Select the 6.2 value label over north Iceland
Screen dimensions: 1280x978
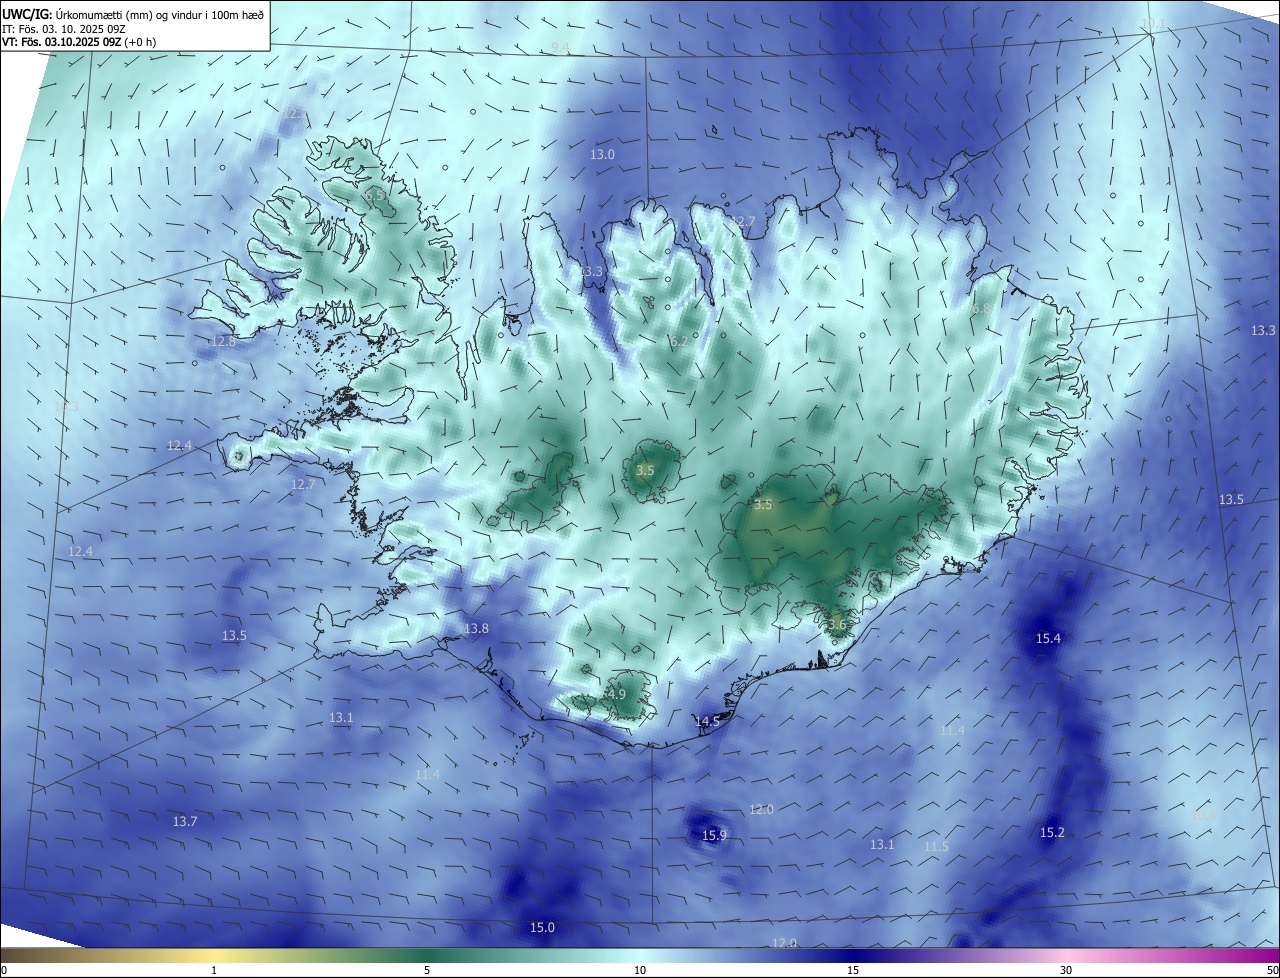click(x=679, y=342)
